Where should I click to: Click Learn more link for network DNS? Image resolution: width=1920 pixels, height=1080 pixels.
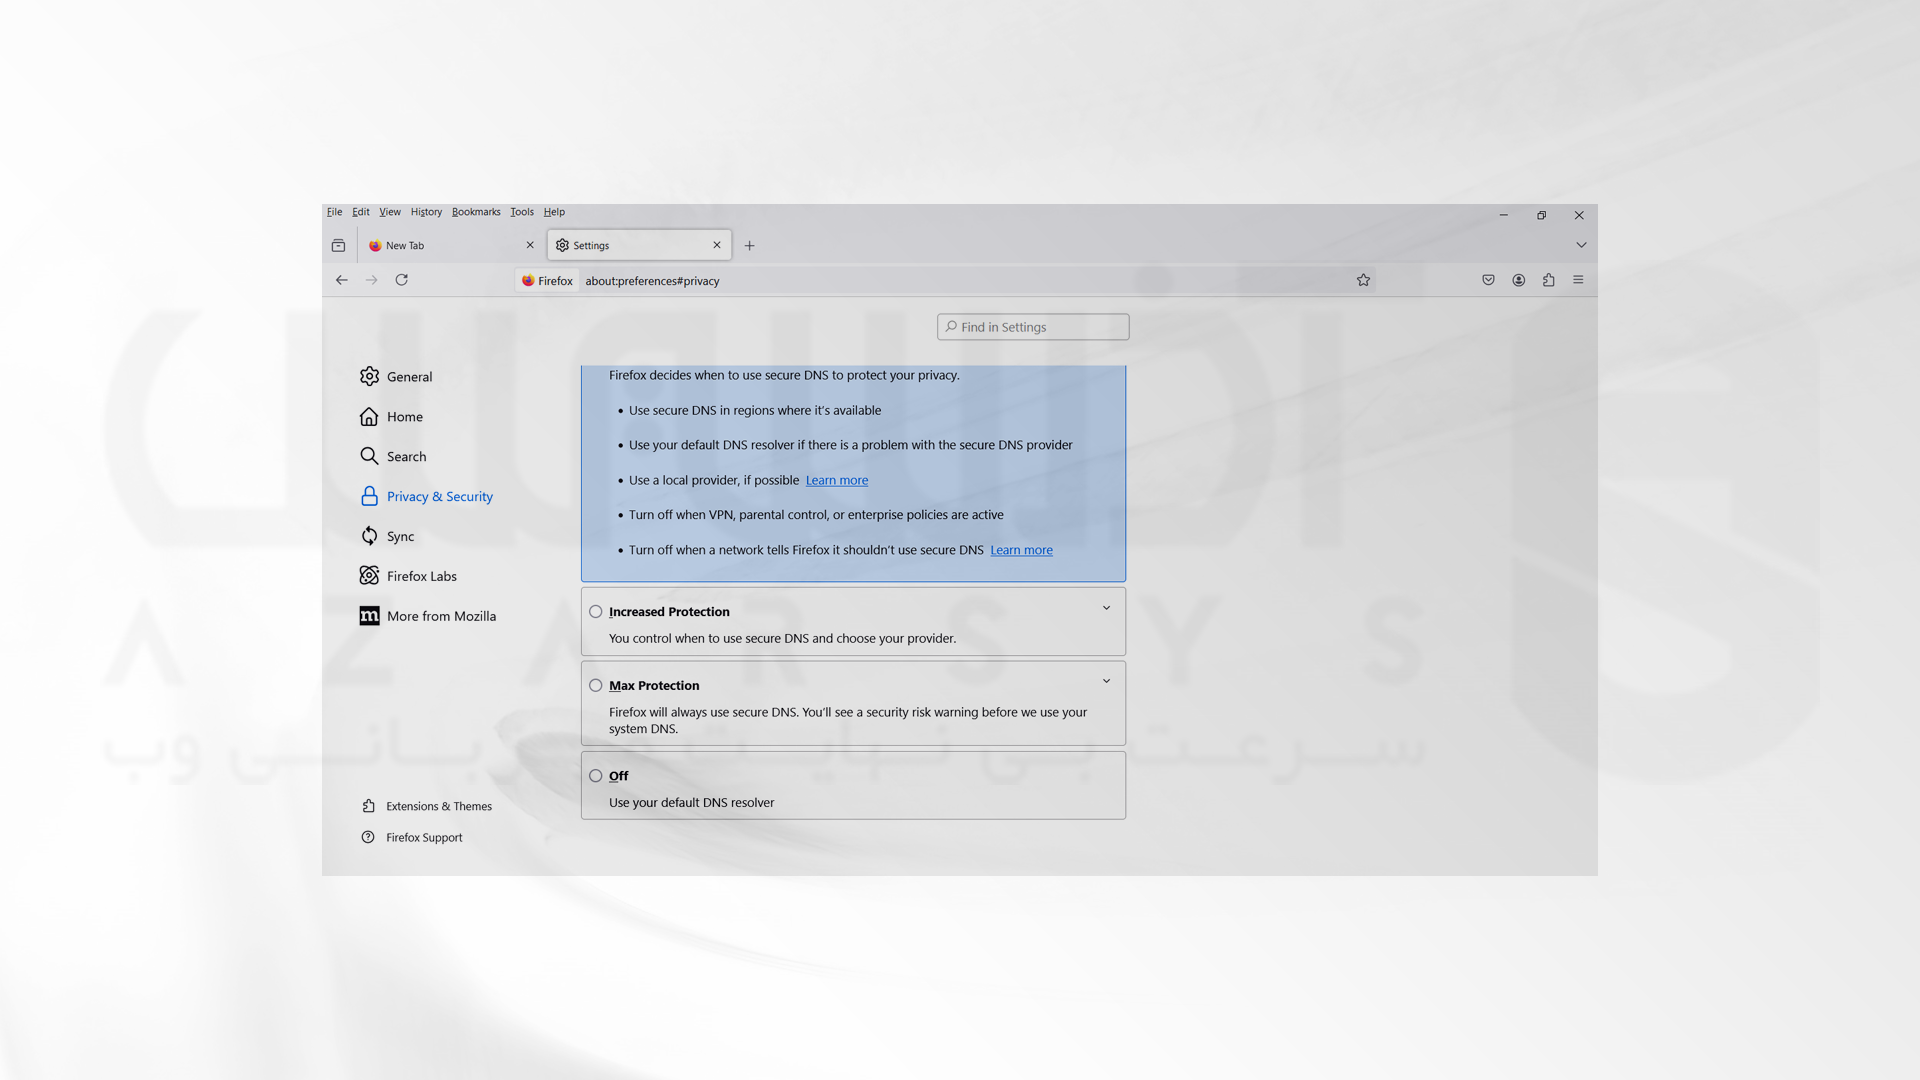click(x=1021, y=549)
